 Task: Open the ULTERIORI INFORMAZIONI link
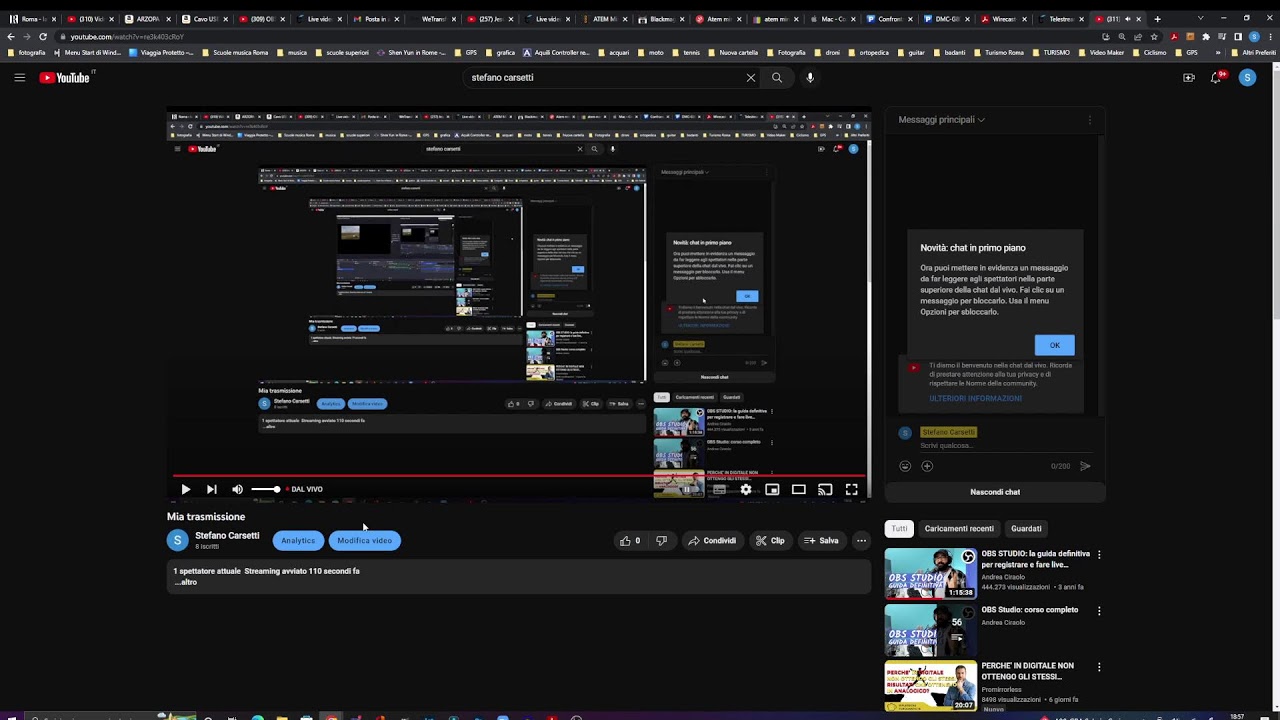975,399
